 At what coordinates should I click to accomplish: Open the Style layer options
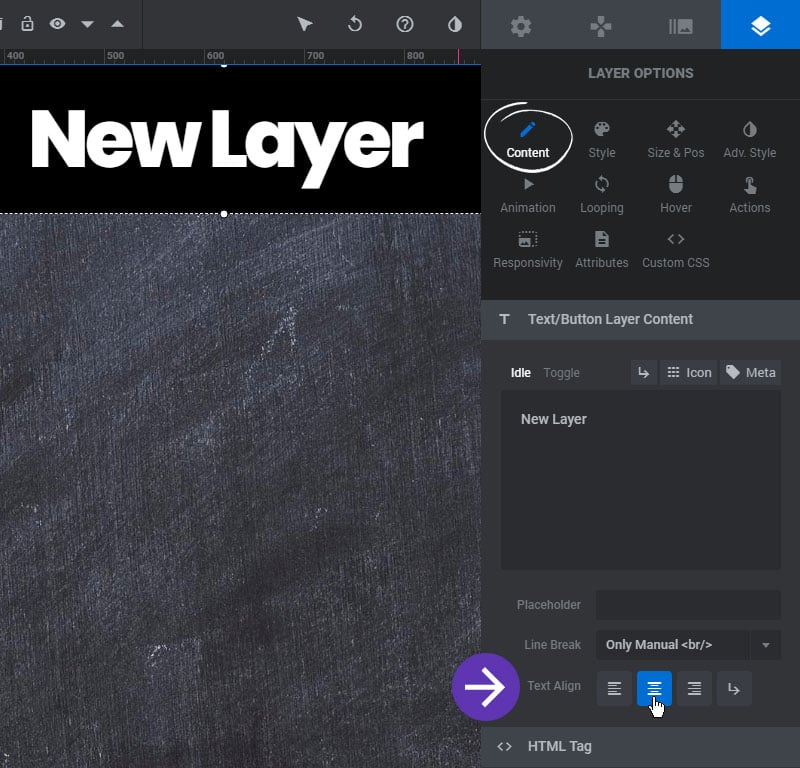coord(602,139)
